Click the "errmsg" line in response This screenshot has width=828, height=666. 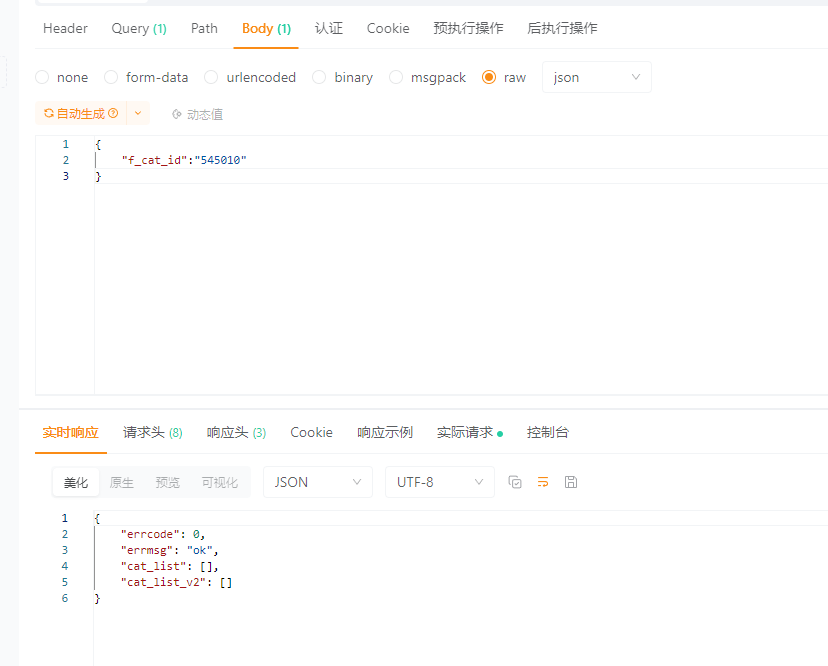169,550
